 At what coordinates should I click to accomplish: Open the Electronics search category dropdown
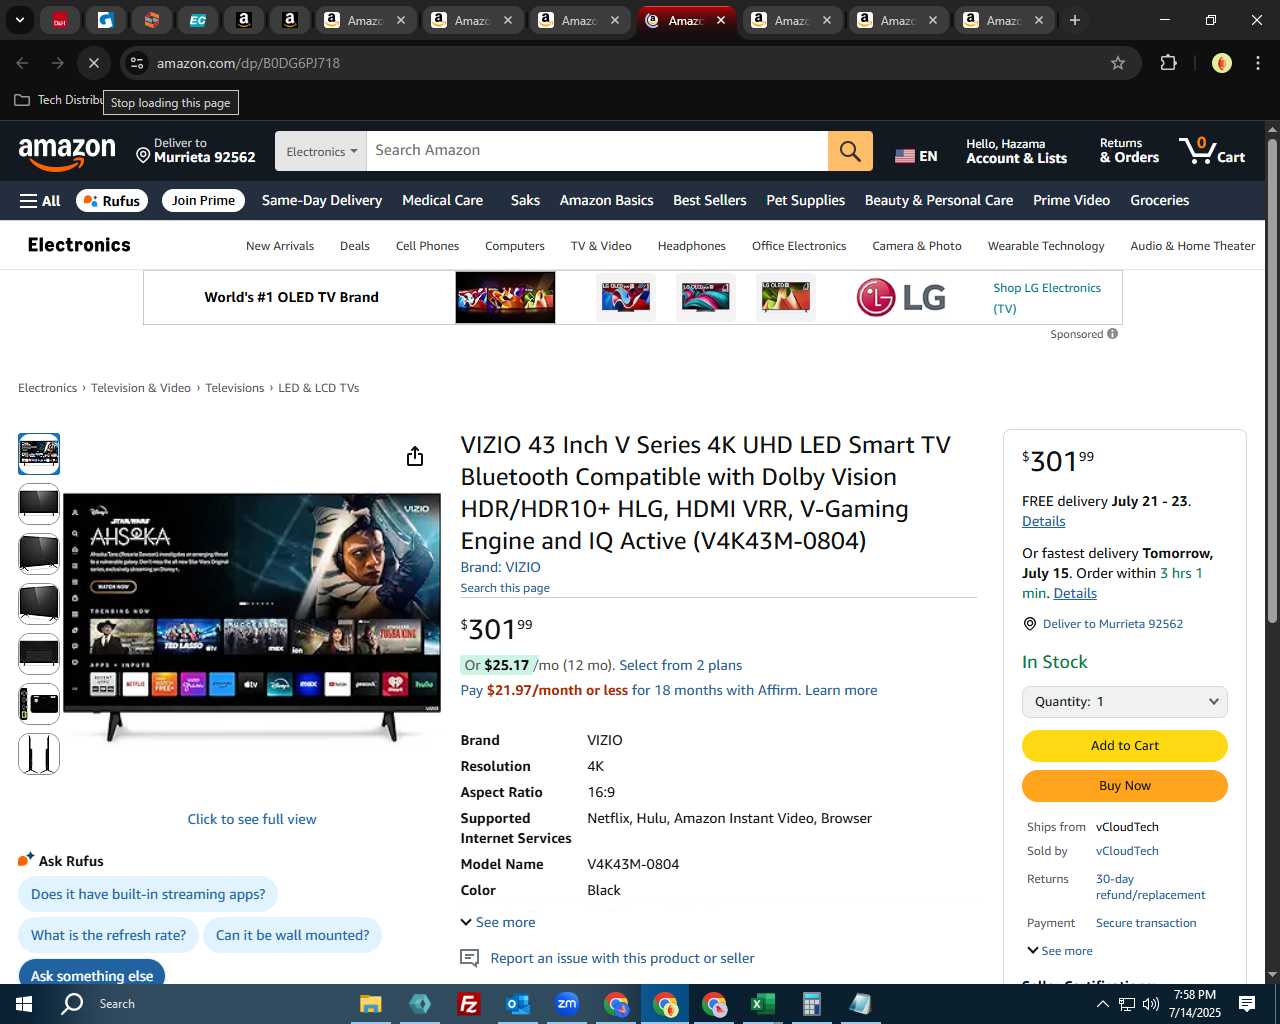321,151
